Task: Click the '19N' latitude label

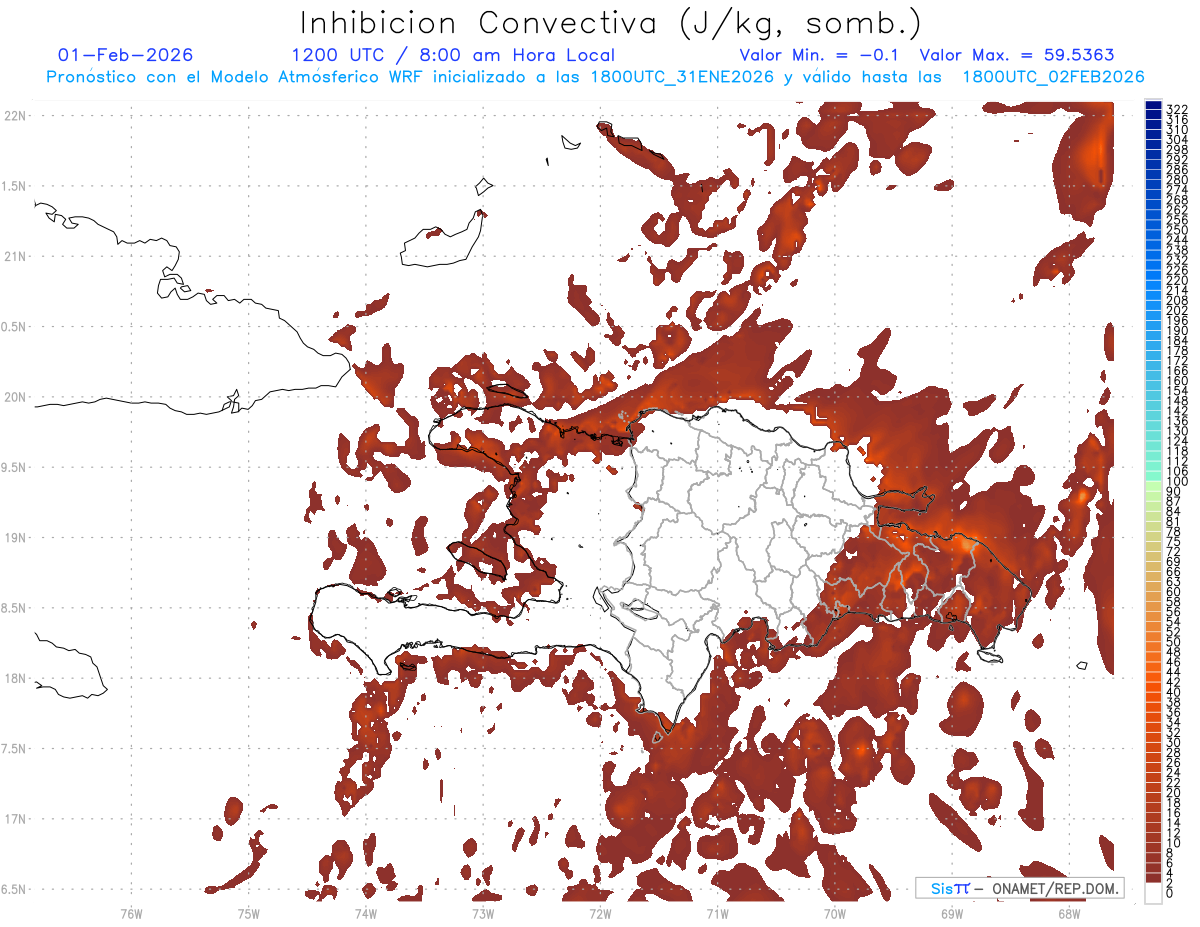Action: click(15, 537)
